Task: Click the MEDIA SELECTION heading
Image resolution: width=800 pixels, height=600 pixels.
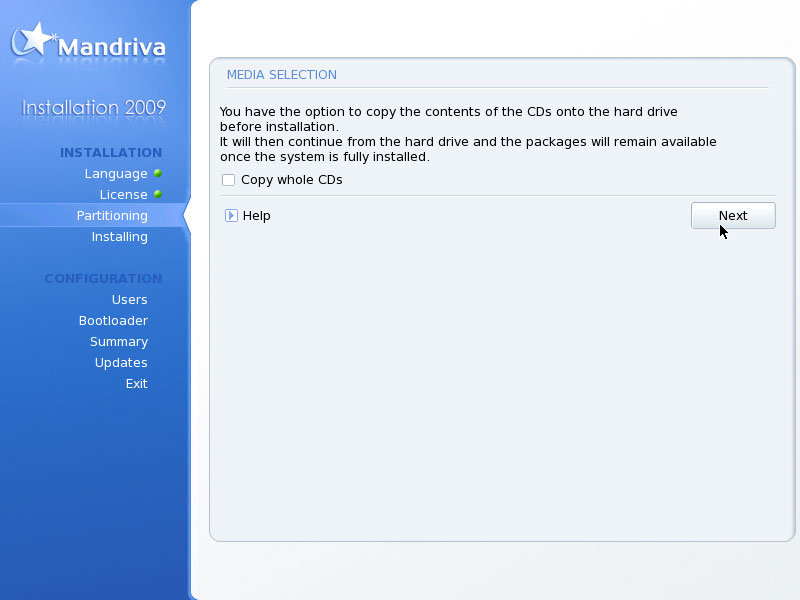Action: click(282, 74)
